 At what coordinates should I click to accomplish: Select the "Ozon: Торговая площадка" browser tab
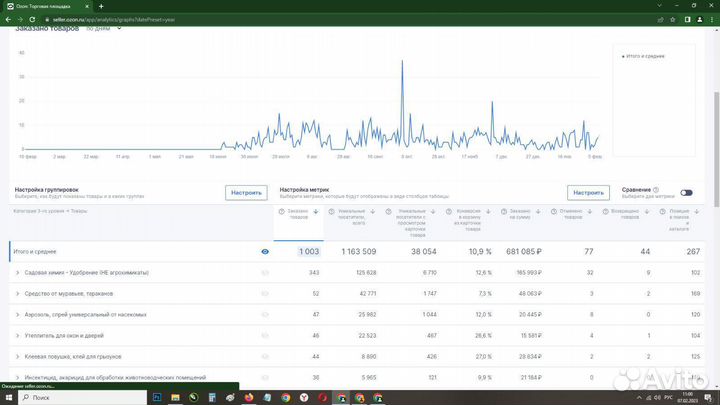(x=45, y=5)
